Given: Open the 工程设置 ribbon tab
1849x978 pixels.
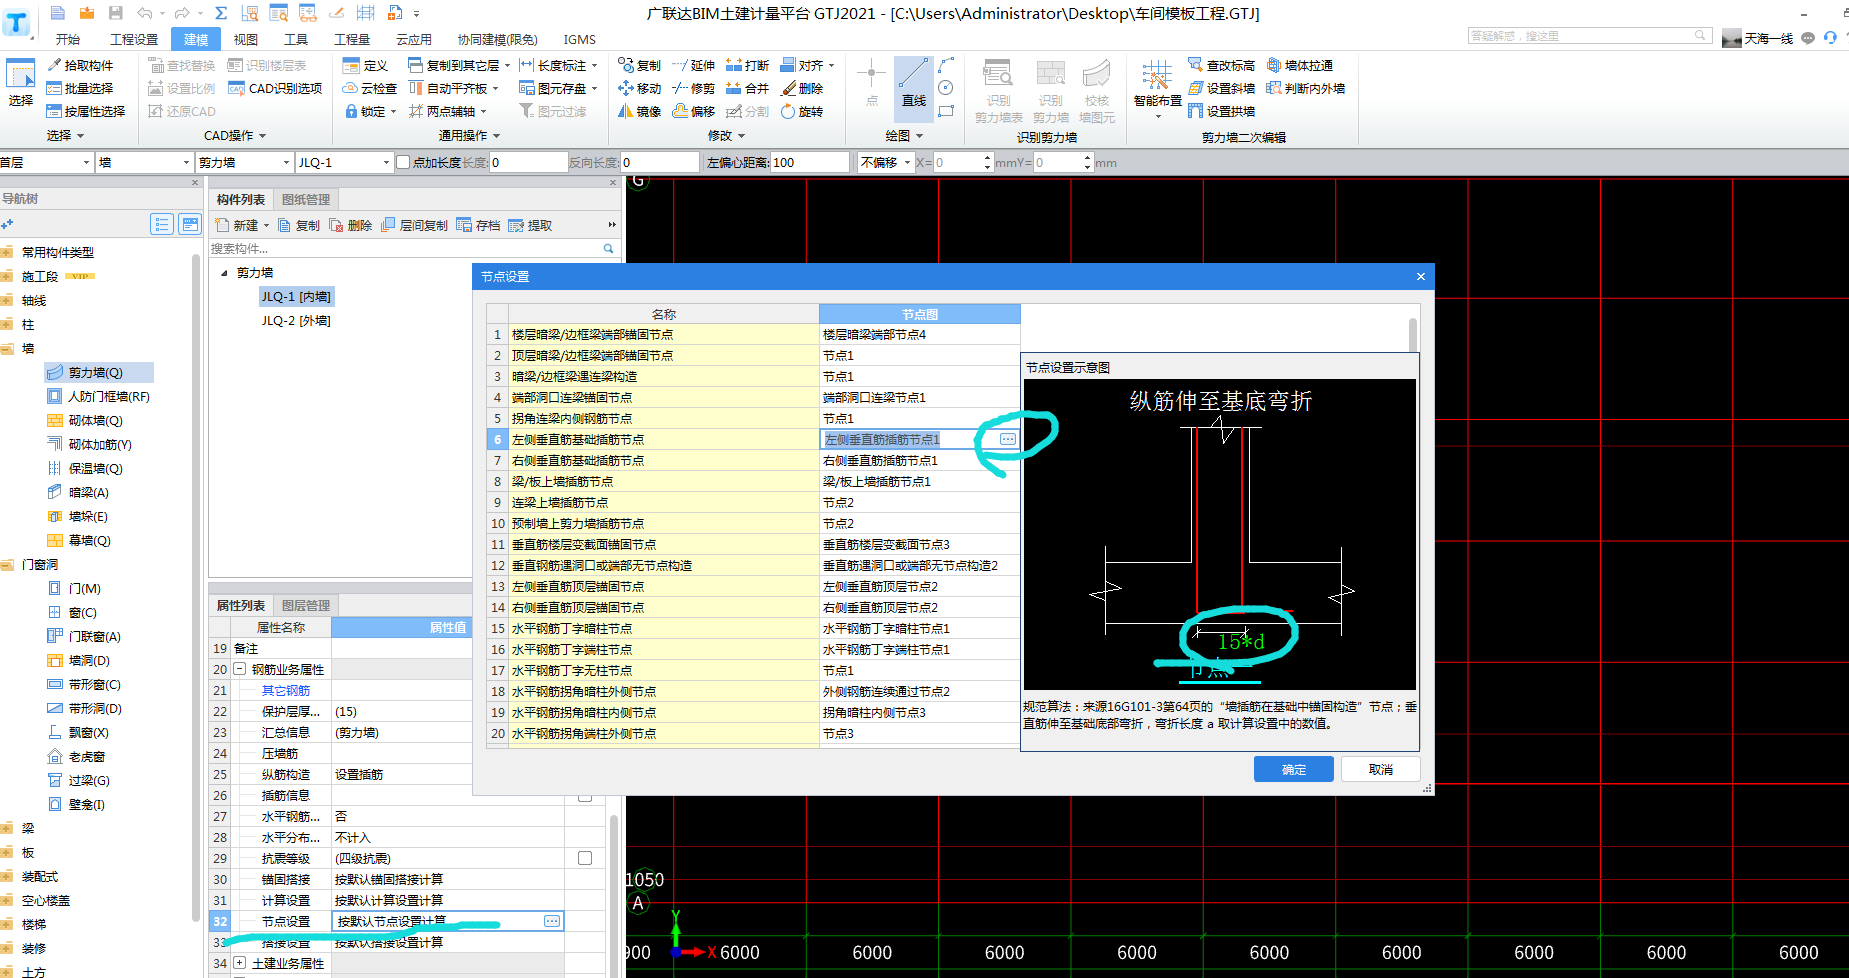Looking at the screenshot, I should (x=134, y=39).
